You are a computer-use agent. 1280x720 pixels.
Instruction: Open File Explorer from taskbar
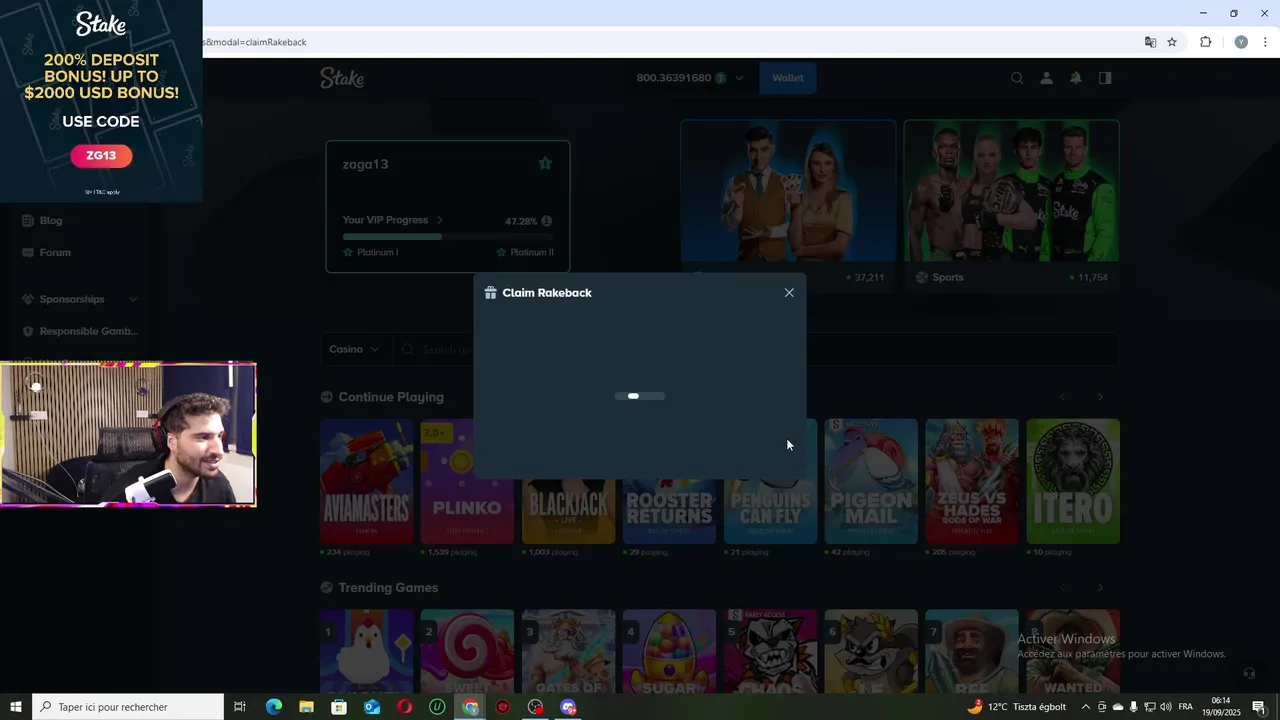pyautogui.click(x=306, y=707)
